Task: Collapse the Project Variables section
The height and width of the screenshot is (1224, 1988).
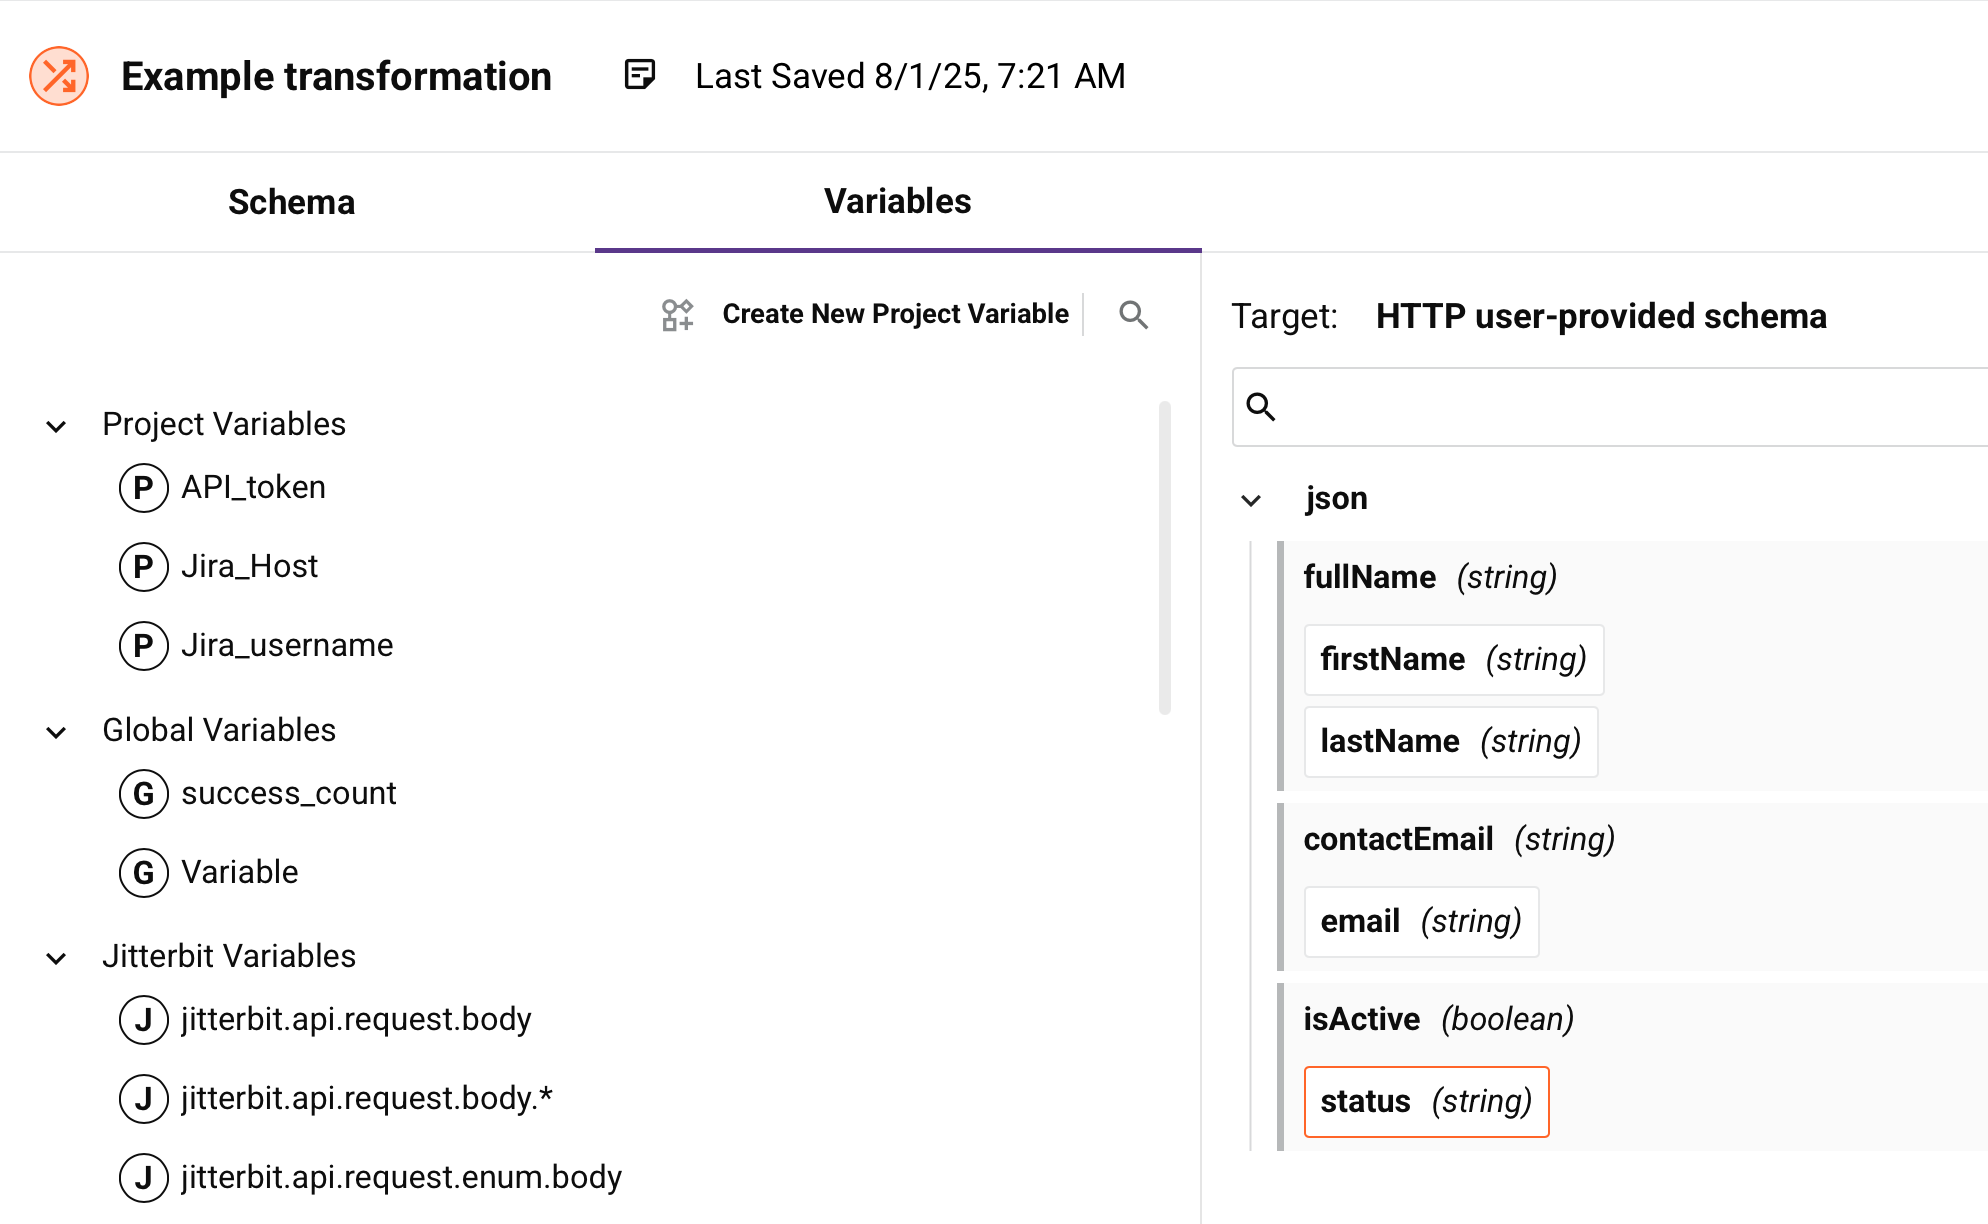Action: pyautogui.click(x=57, y=426)
